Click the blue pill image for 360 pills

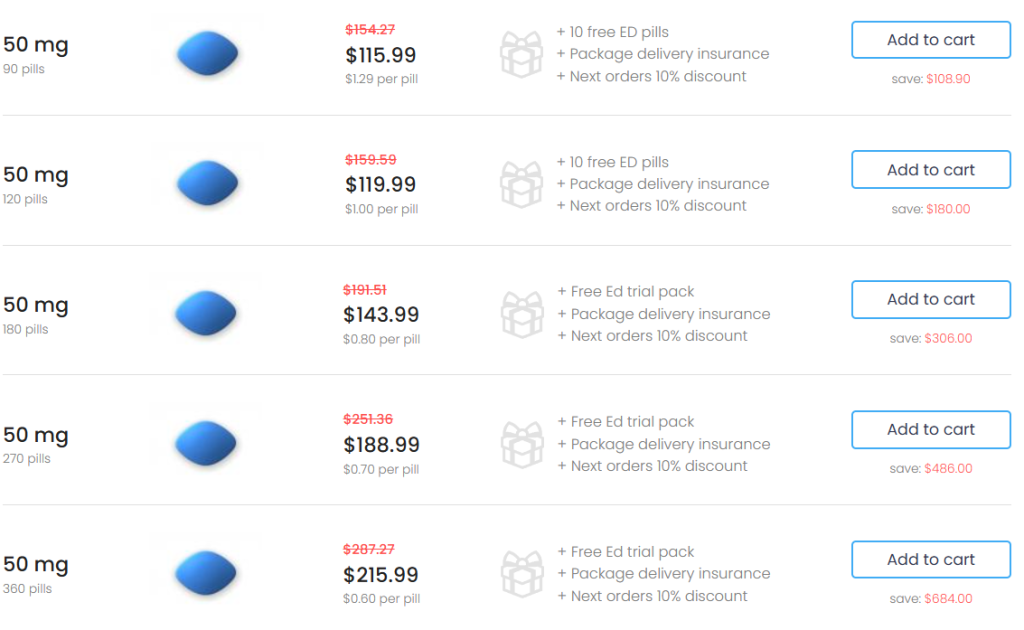(x=208, y=573)
